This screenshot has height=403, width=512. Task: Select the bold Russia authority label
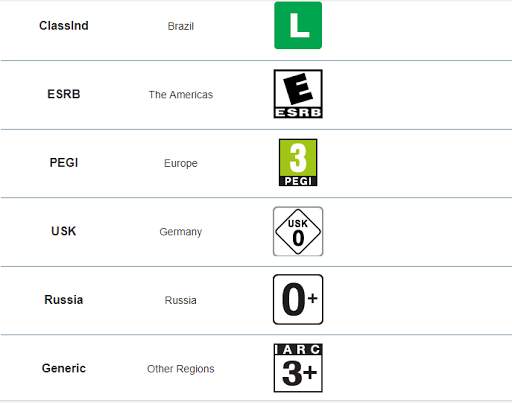[x=64, y=300]
